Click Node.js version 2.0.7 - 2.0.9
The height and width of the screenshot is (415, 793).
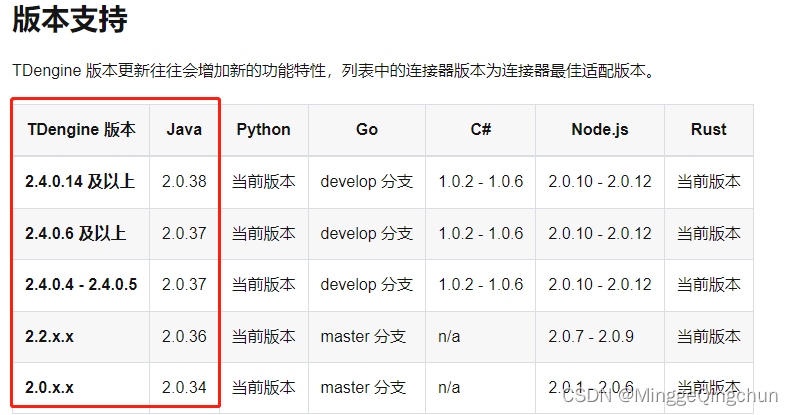tap(591, 336)
